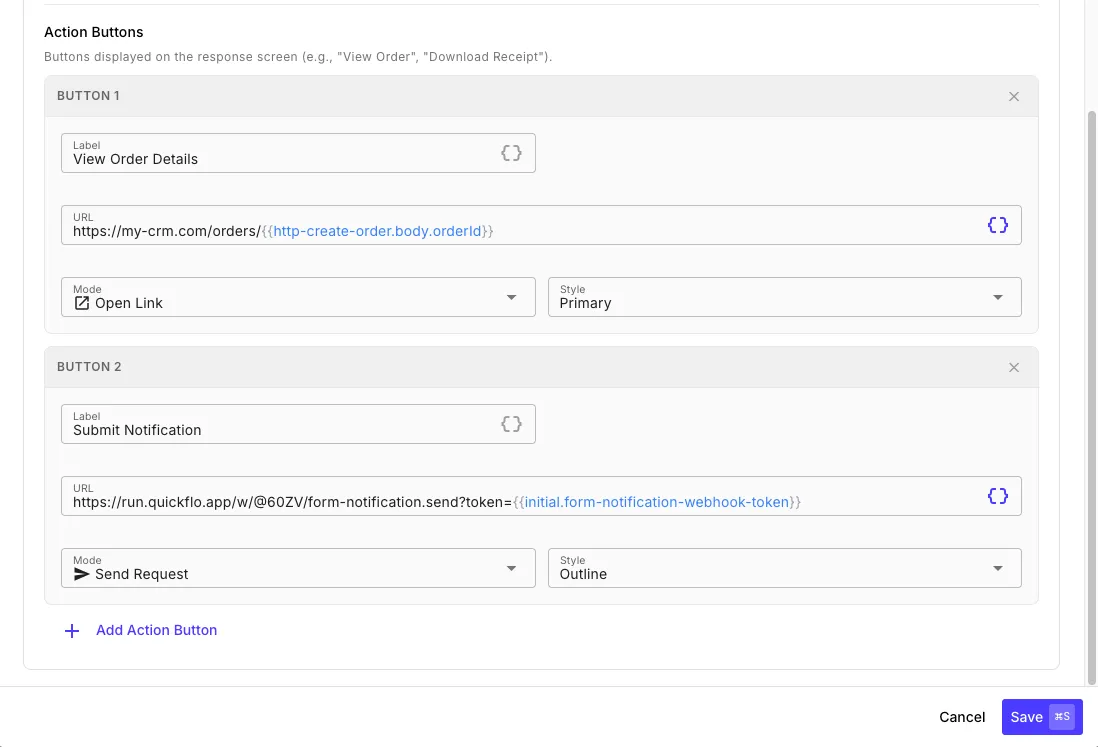Viewport: 1098px width, 747px height.
Task: Click the blue {} variable icon on Button 2 URL
Action: (998, 495)
